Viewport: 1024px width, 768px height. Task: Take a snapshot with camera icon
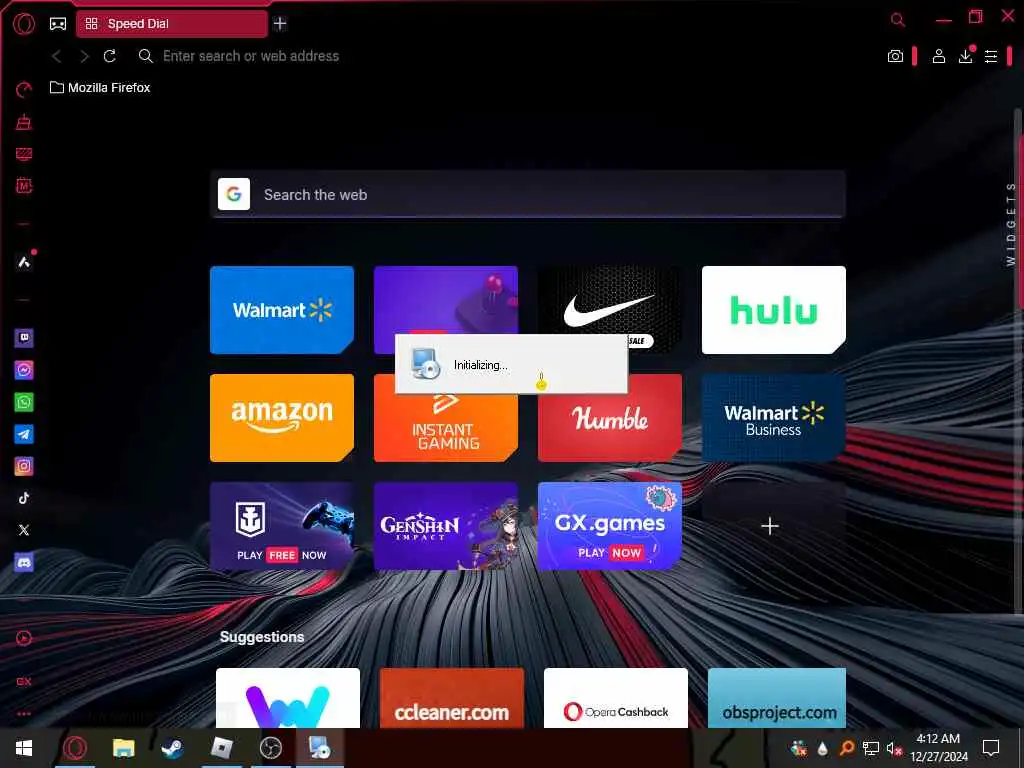point(895,56)
